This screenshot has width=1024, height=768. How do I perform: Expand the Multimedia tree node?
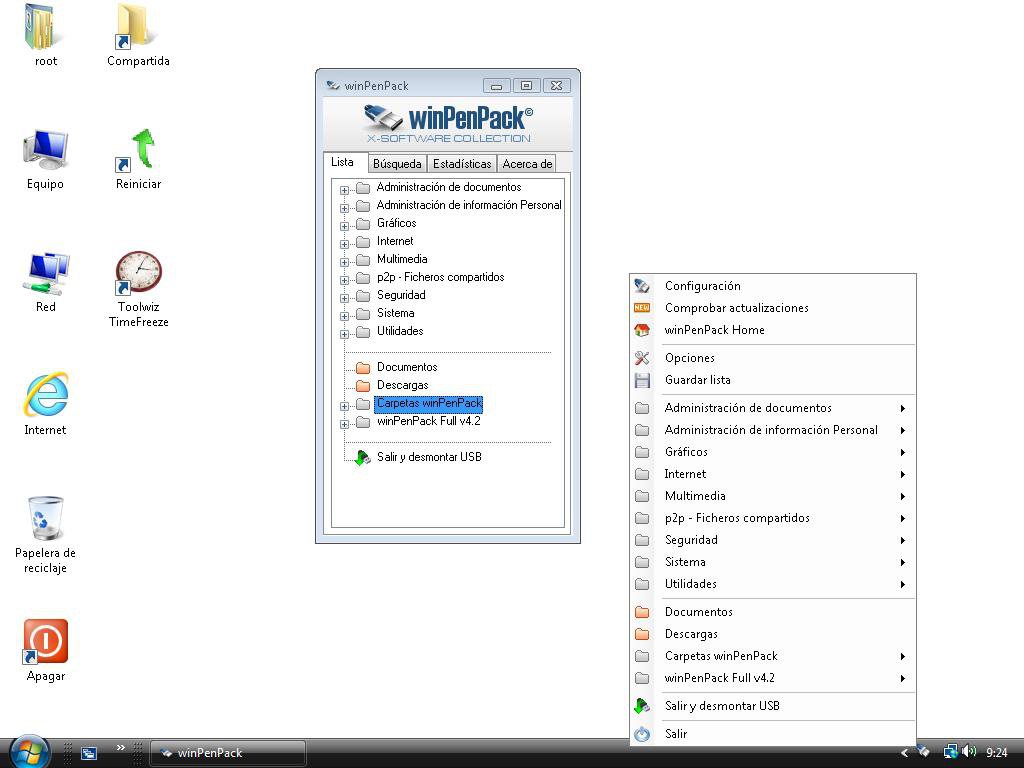(x=344, y=262)
